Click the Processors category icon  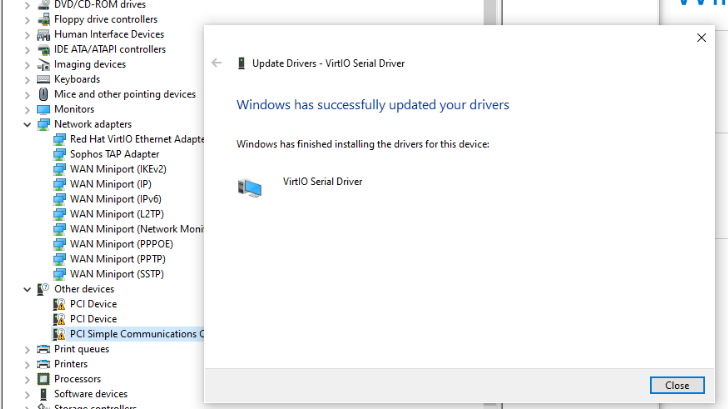click(43, 379)
